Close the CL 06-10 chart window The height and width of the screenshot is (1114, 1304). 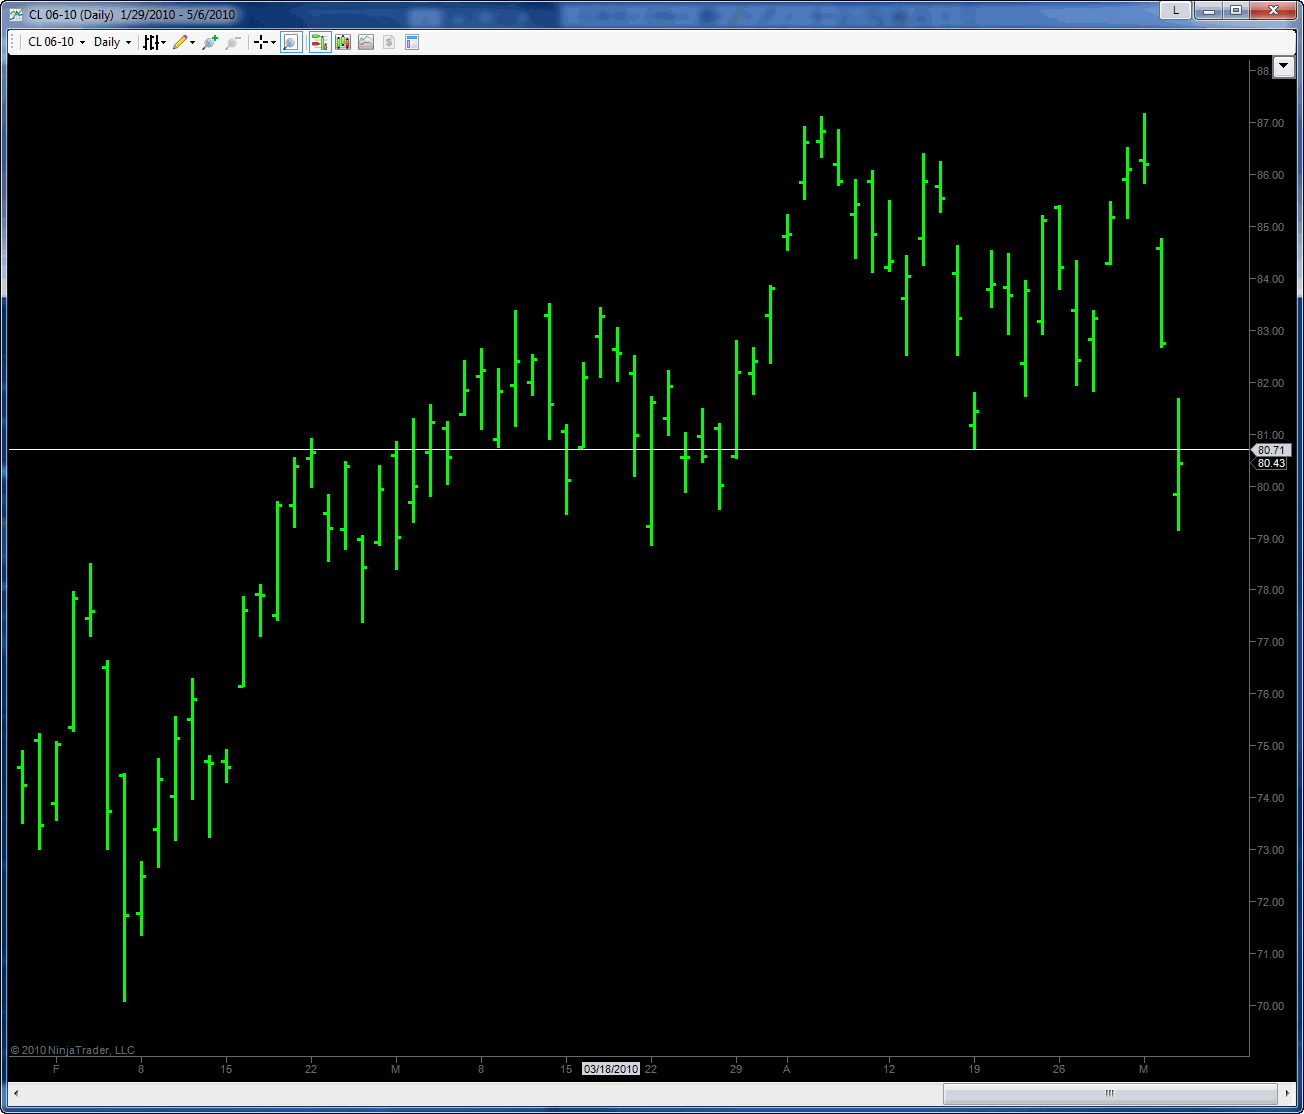point(1273,10)
